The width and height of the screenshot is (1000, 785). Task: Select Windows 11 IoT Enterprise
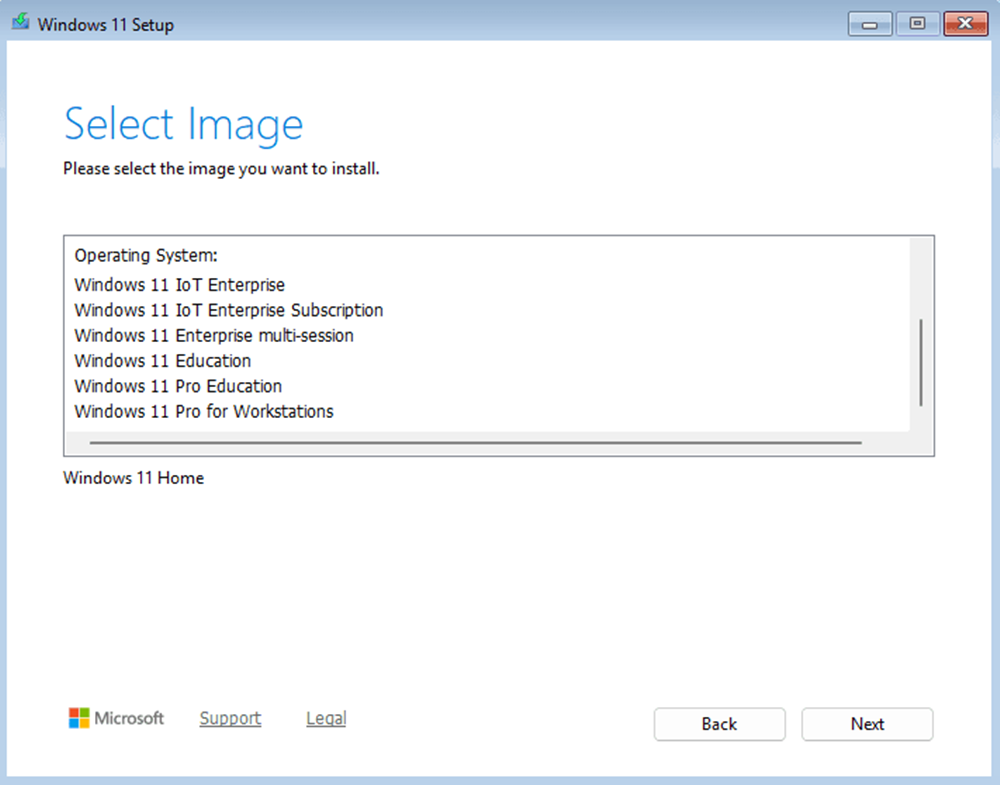(x=179, y=285)
